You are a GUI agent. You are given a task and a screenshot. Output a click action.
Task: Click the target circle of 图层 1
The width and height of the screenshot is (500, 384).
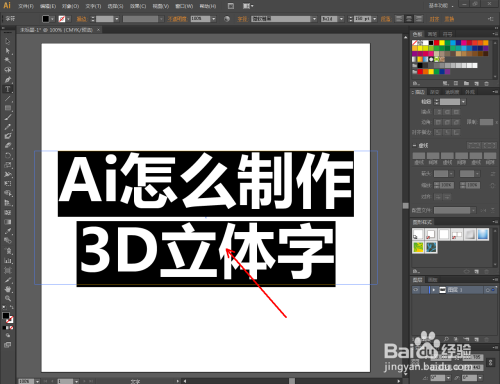[x=487, y=290]
